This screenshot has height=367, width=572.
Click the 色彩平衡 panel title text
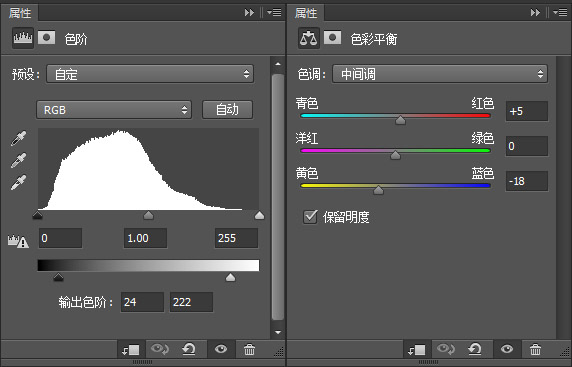(x=374, y=39)
